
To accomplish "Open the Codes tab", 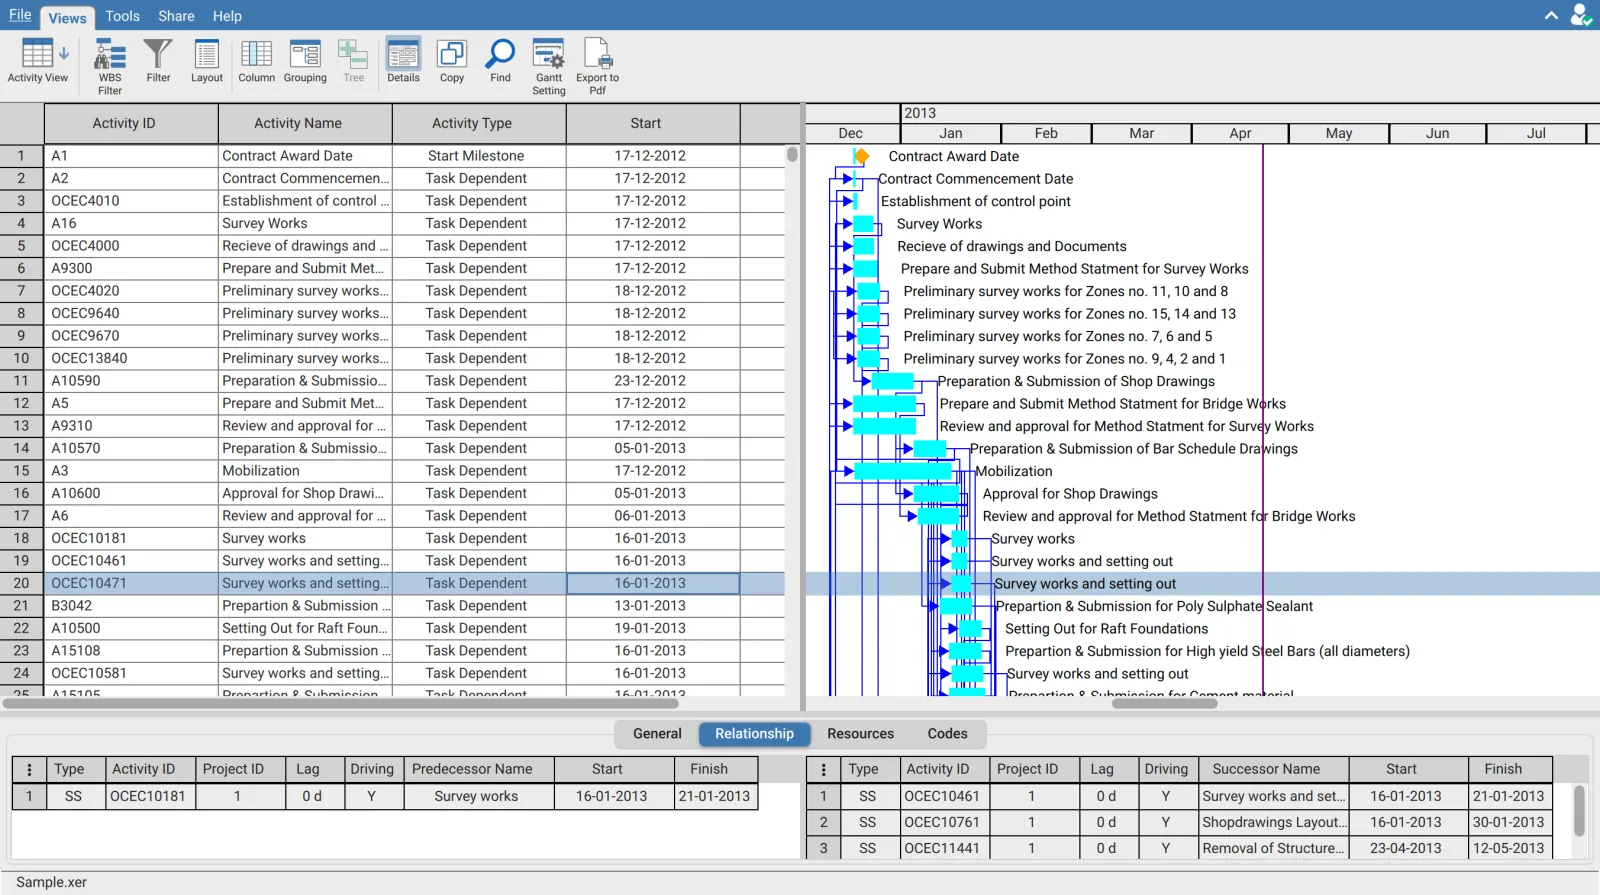I will [x=947, y=733].
